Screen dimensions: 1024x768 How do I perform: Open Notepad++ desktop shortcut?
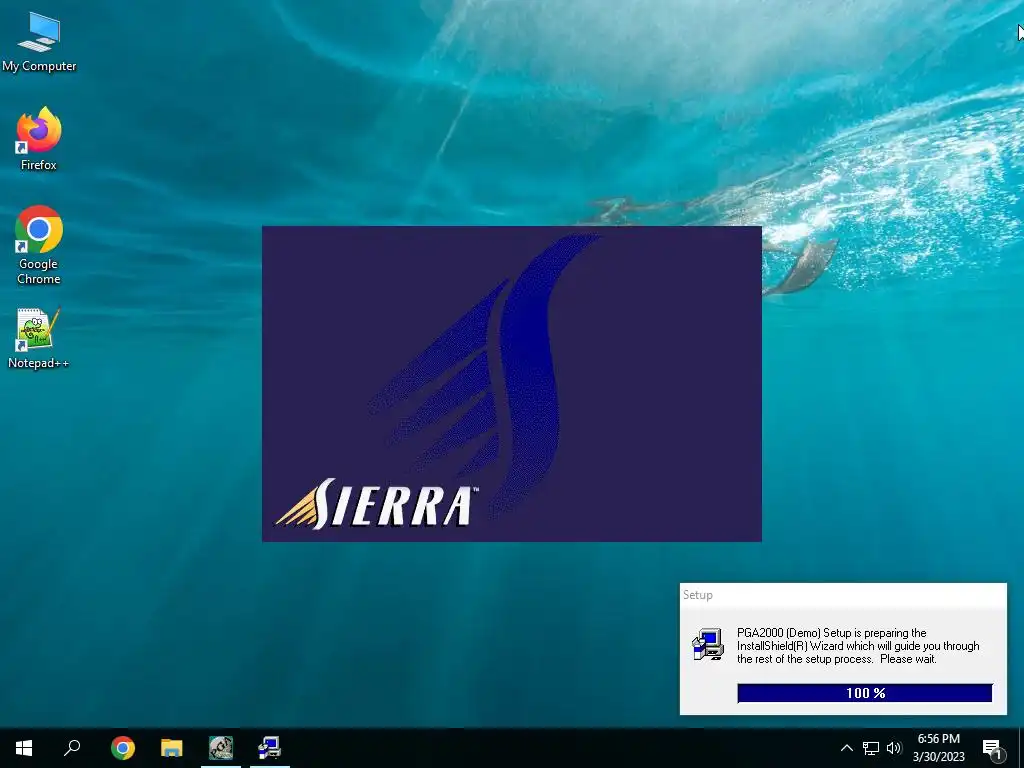tap(39, 338)
